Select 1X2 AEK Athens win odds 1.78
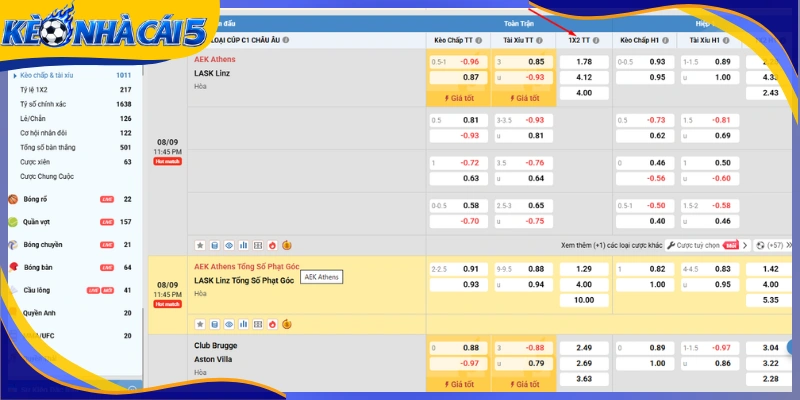The height and width of the screenshot is (400, 800). 584,62
